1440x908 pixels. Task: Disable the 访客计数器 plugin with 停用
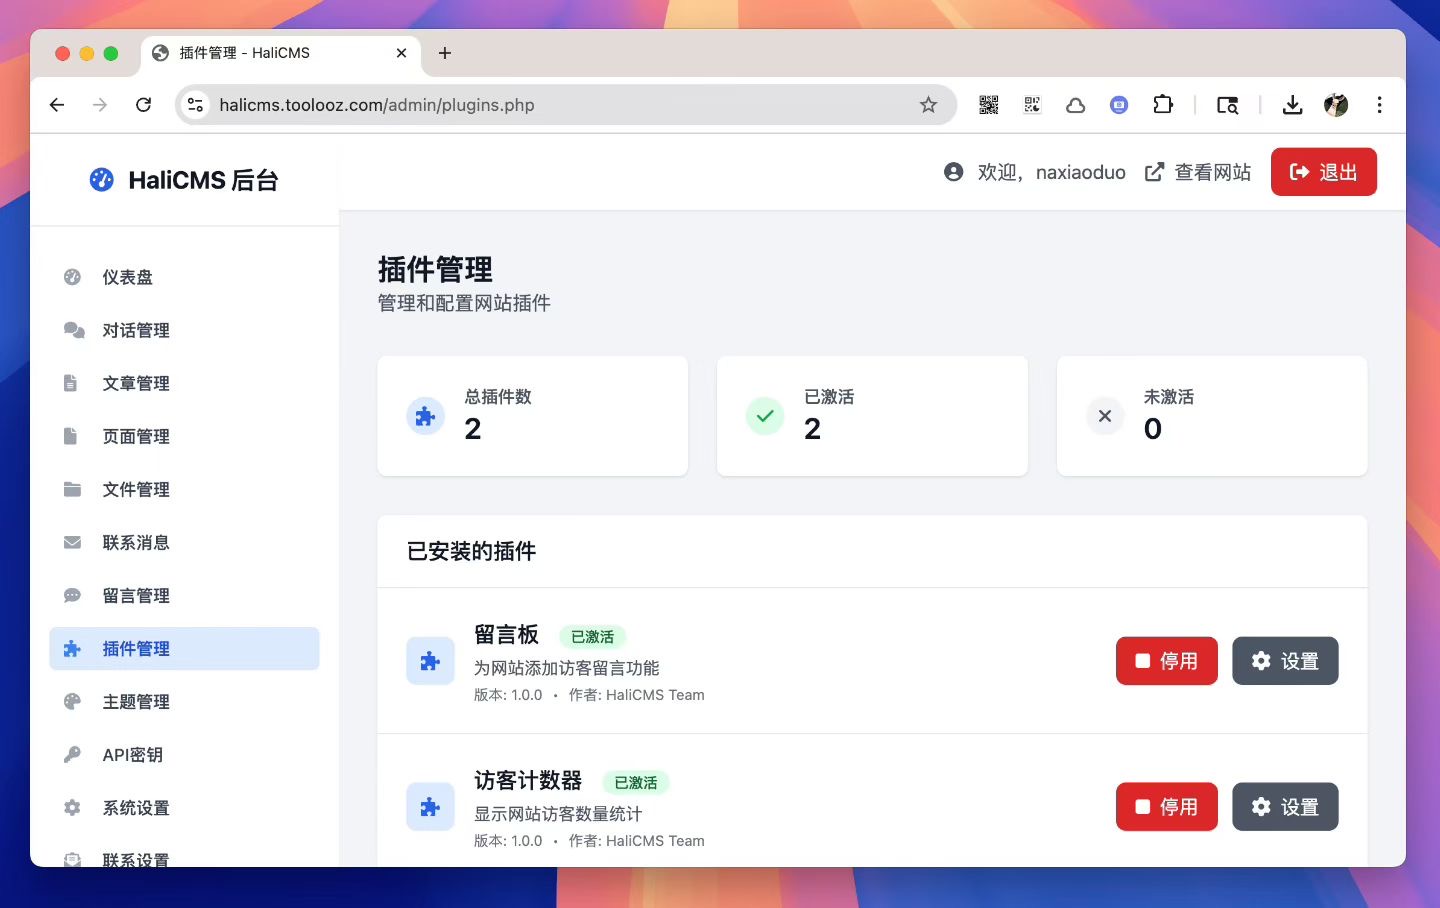tap(1166, 807)
